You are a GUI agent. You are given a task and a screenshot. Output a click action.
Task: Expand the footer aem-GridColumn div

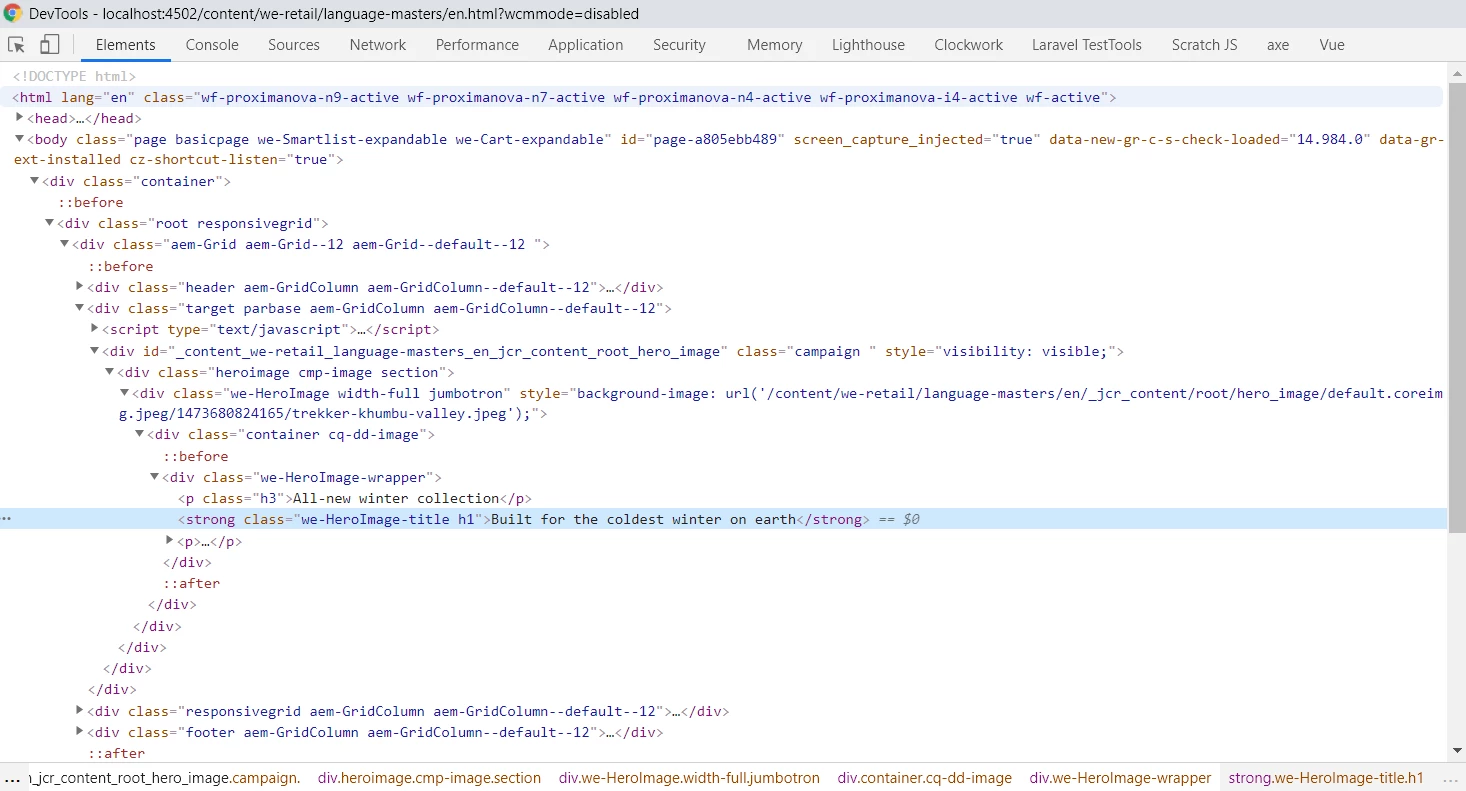[x=80, y=732]
